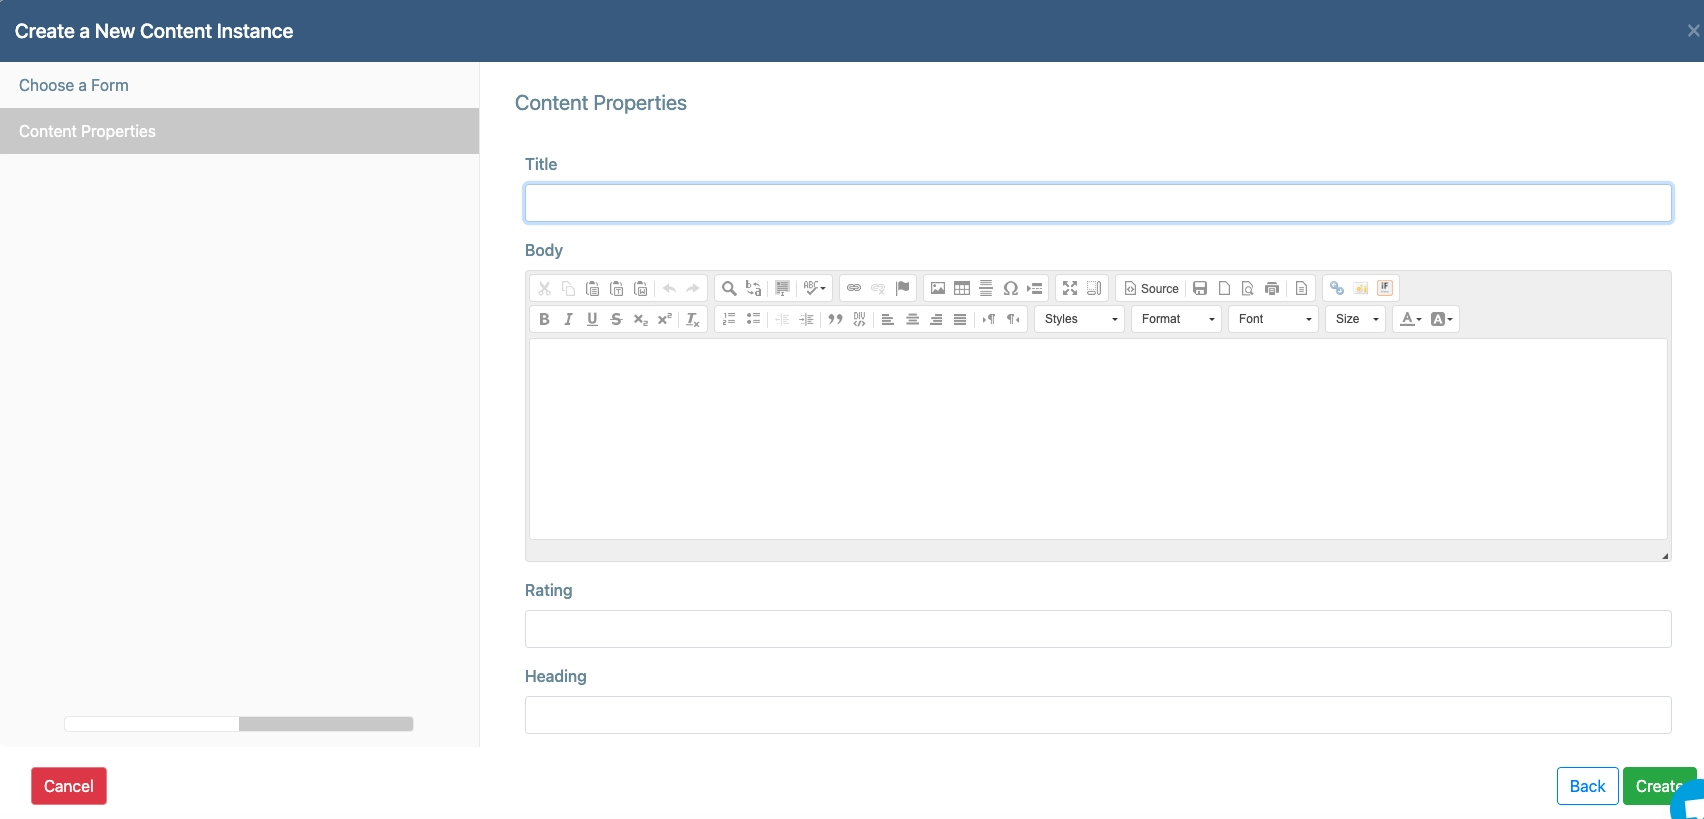Apply italic formatting in the editor
1704x819 pixels.
pyautogui.click(x=568, y=319)
